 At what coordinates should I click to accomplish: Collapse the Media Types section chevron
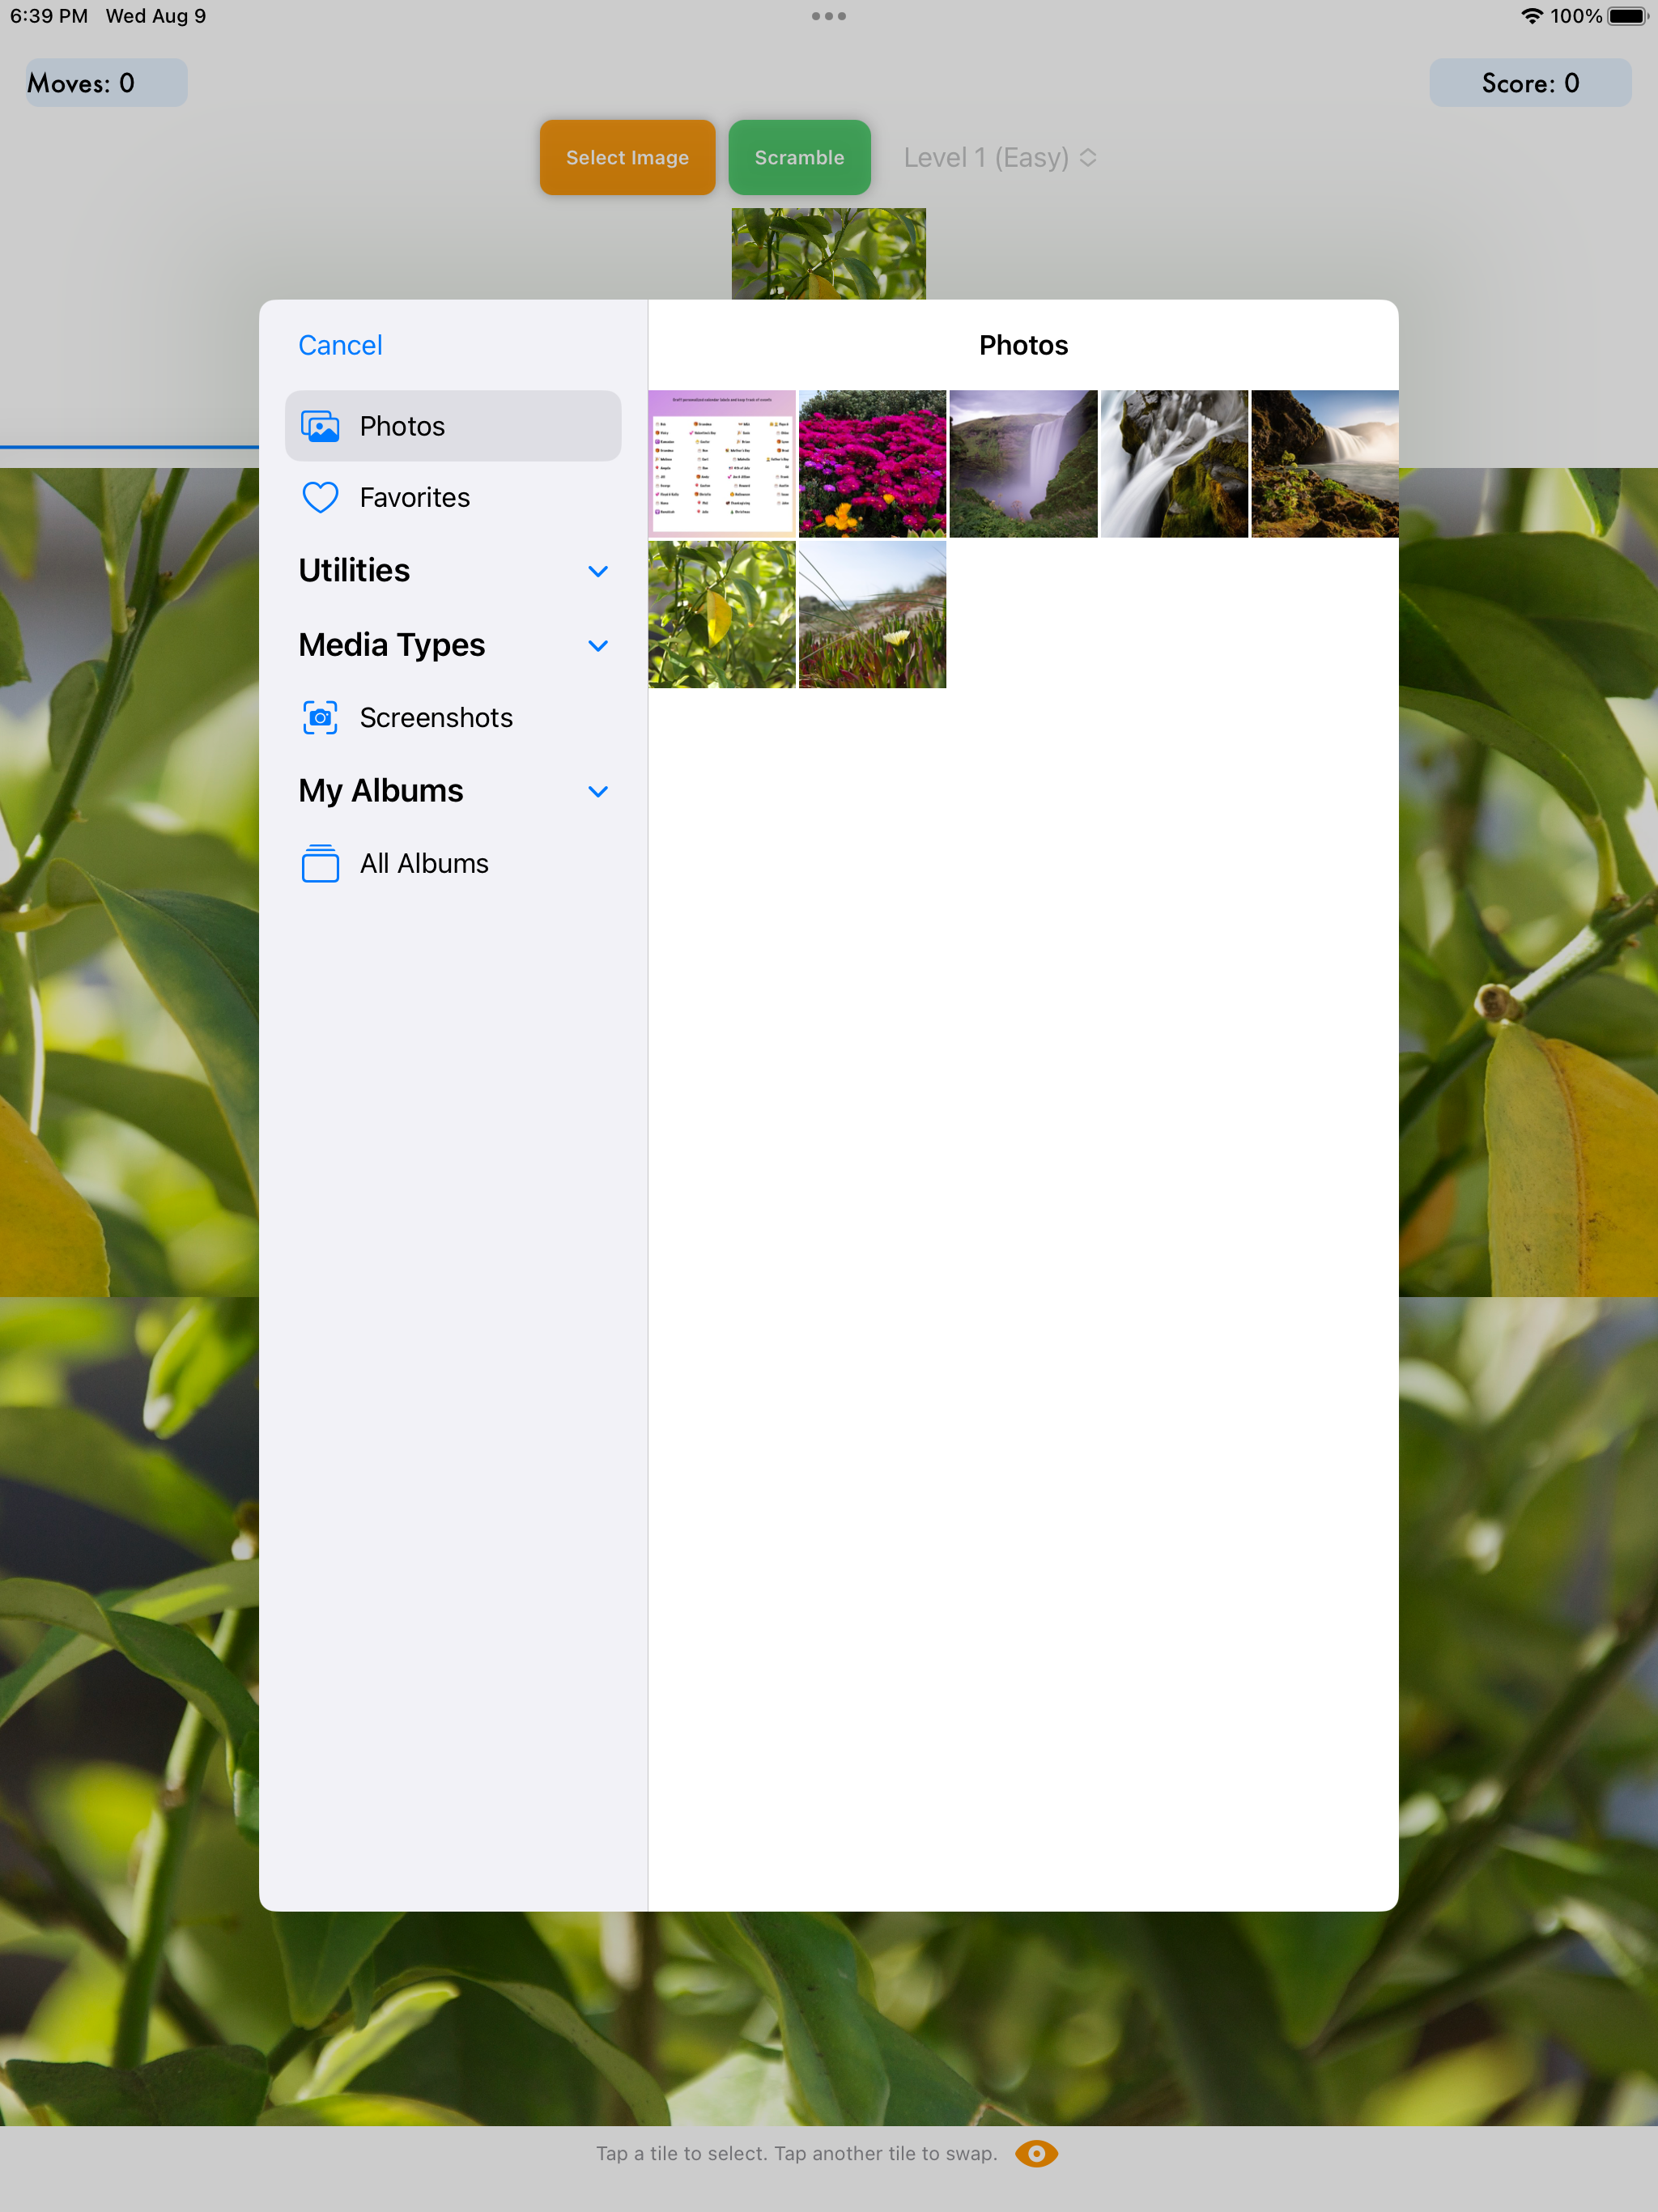point(598,646)
